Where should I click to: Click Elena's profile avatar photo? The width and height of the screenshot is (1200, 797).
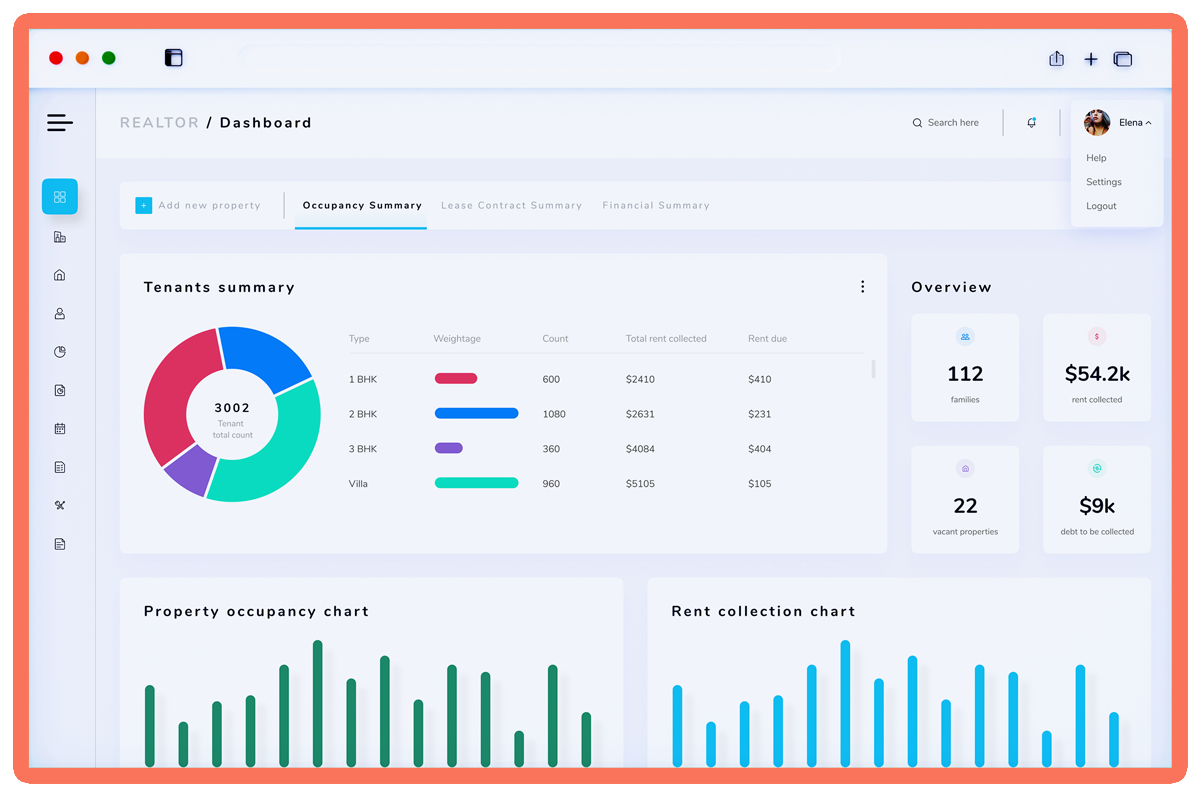click(1096, 122)
